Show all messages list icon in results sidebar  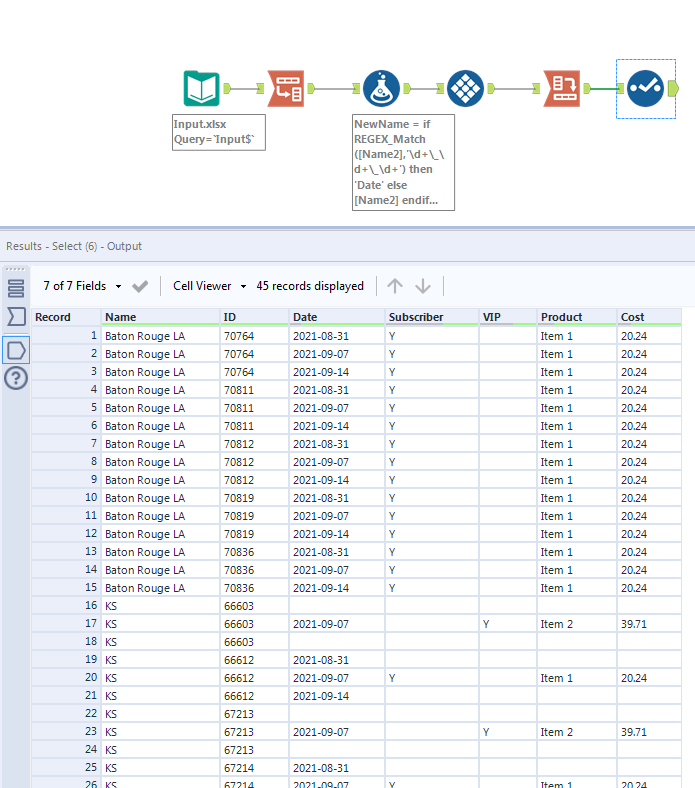16,289
